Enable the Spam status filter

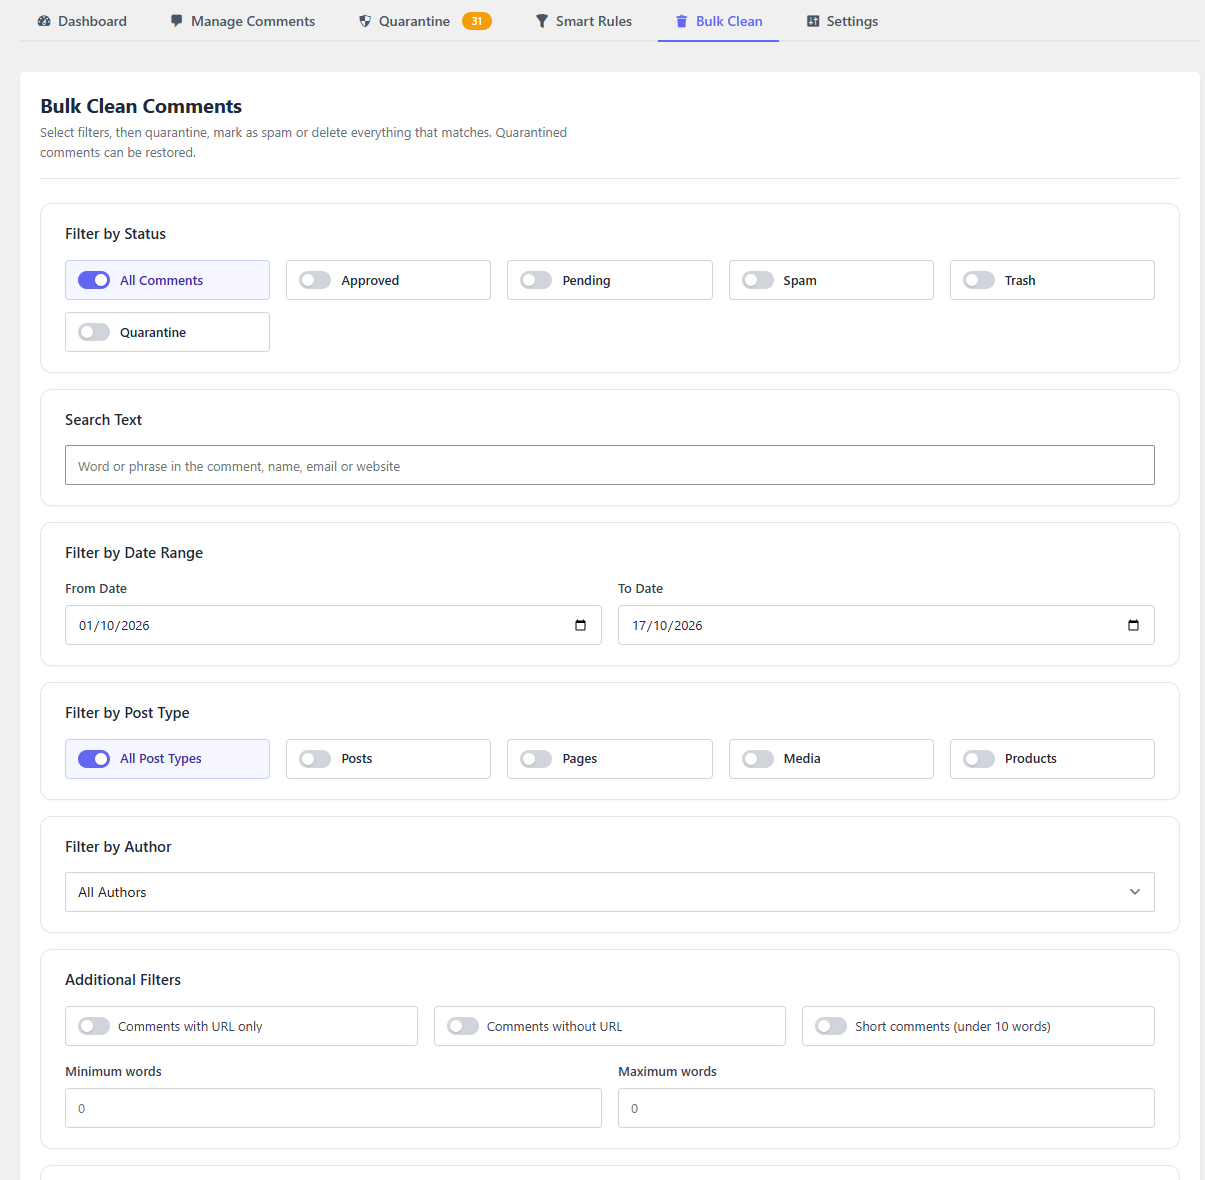758,280
